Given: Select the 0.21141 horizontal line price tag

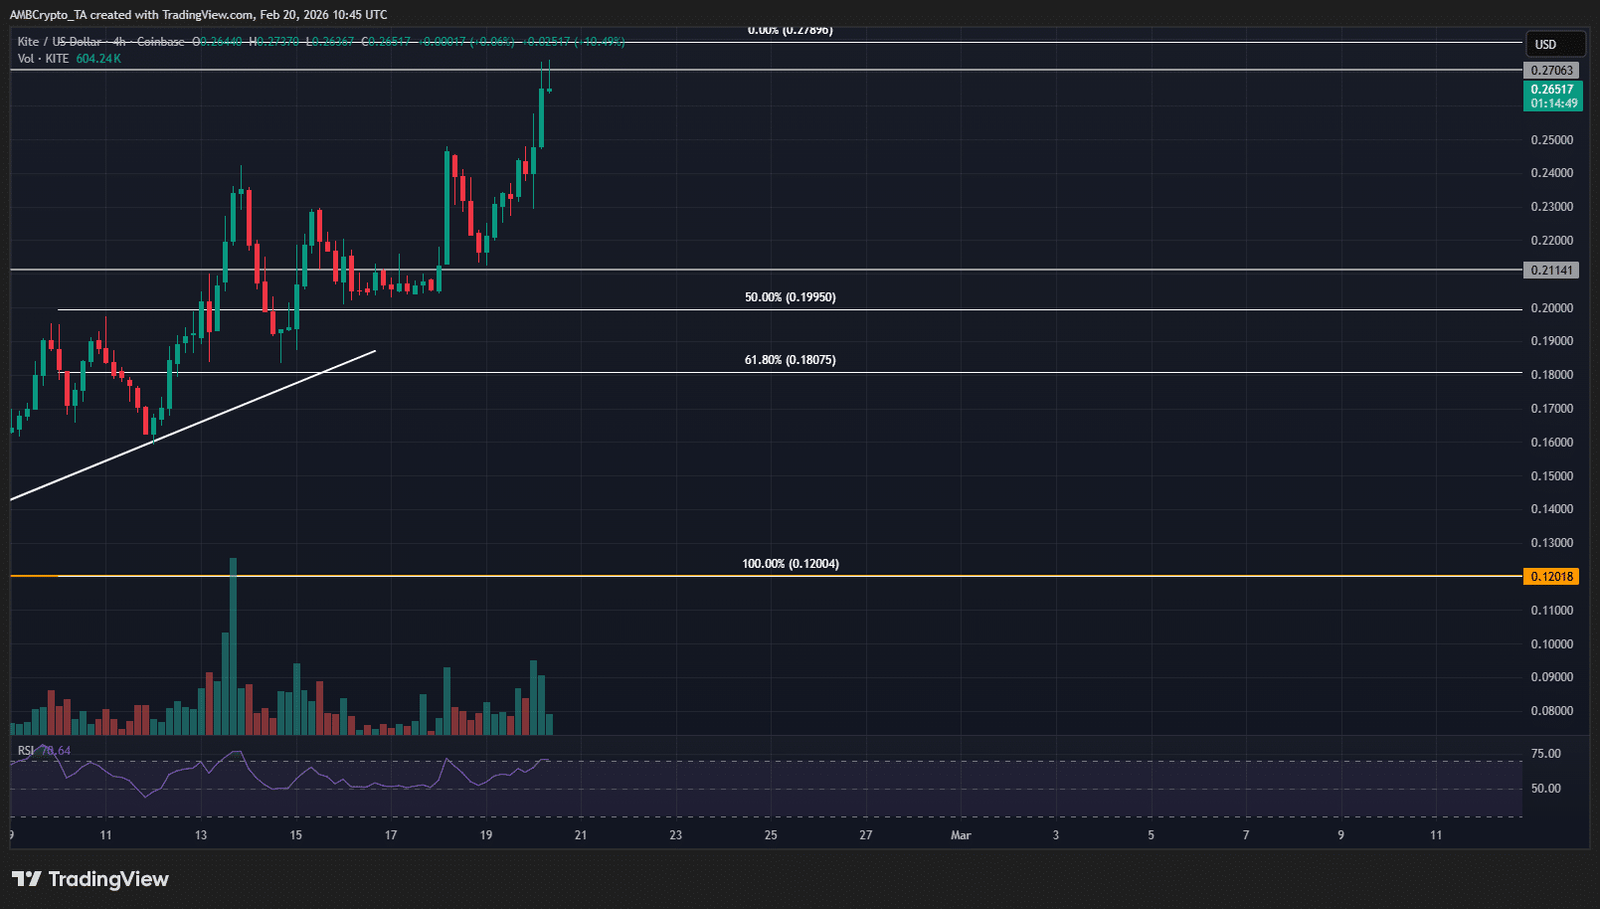Looking at the screenshot, I should pos(1552,270).
